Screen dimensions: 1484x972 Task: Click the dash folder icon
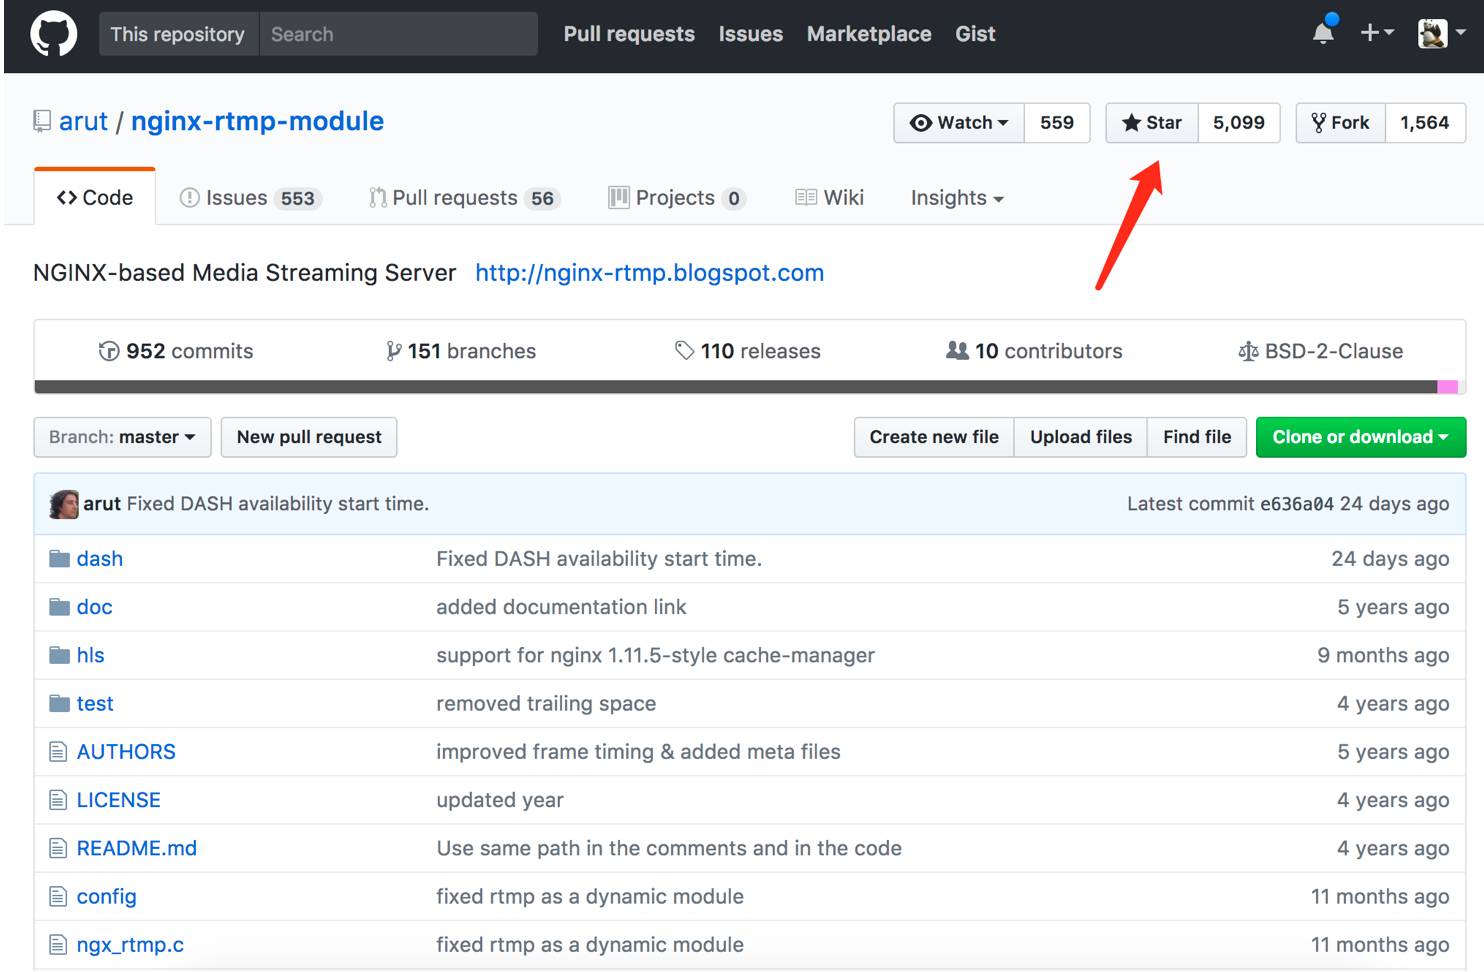coord(59,558)
